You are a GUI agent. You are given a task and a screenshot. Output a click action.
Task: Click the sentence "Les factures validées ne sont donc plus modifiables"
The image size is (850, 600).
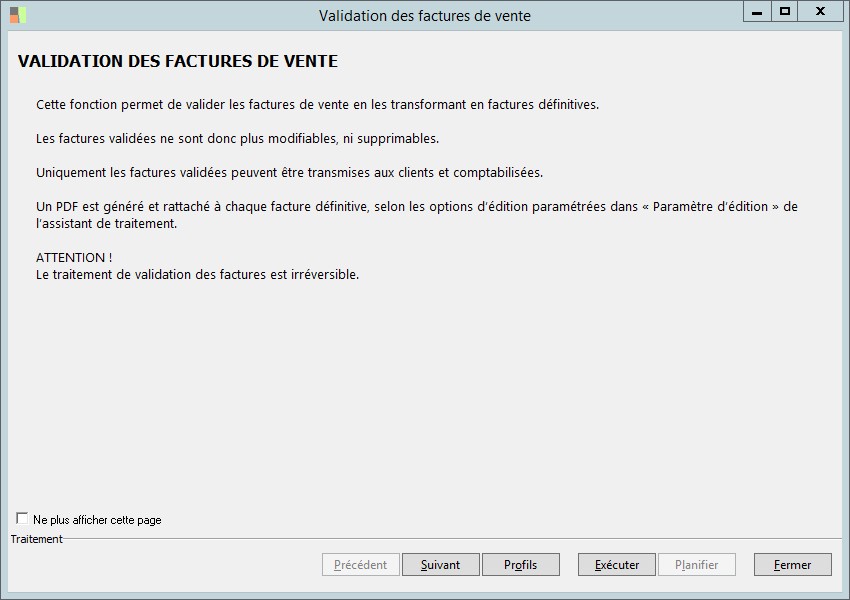tap(237, 139)
